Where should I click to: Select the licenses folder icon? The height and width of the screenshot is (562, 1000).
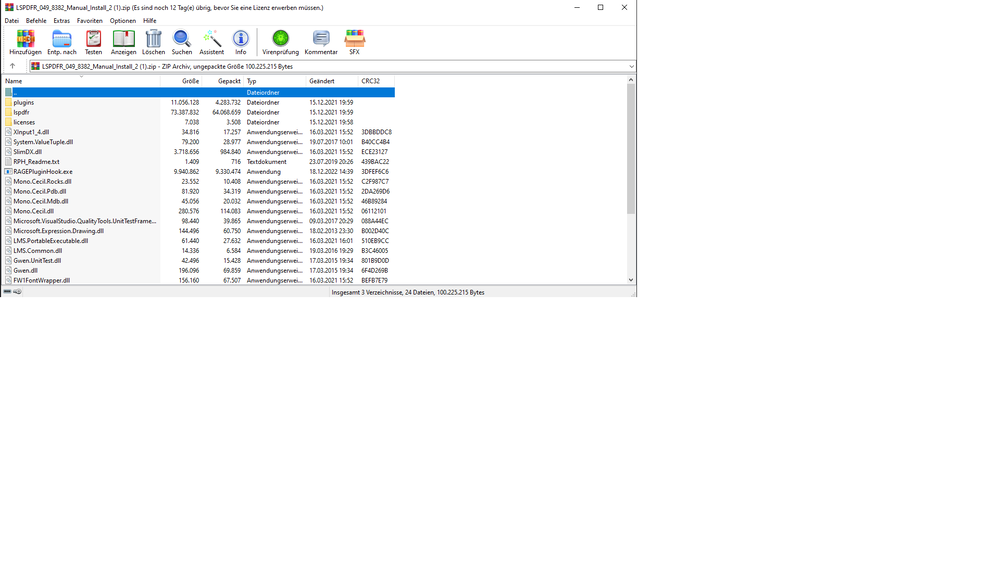[8, 122]
